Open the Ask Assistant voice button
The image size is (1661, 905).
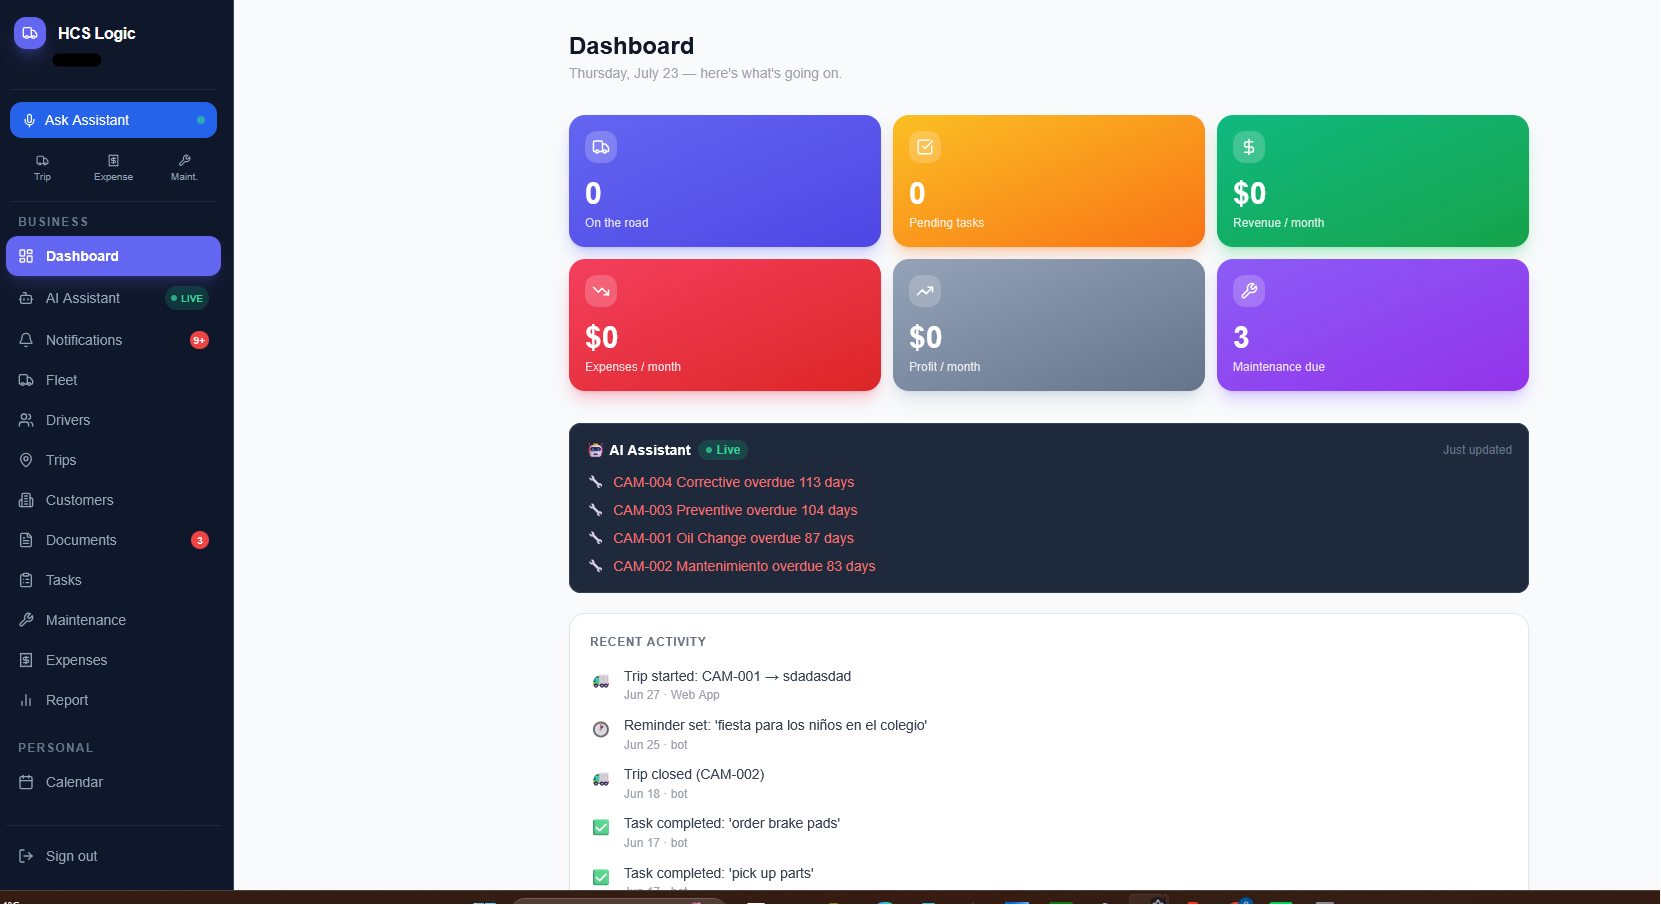tap(113, 120)
